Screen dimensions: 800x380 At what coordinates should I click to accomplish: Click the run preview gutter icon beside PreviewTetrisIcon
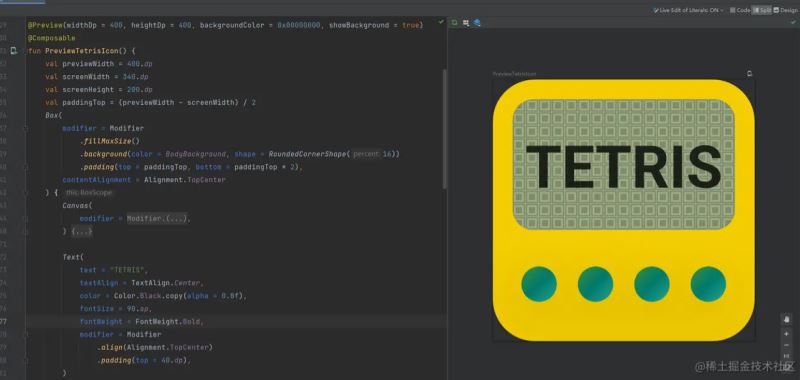coord(14,51)
